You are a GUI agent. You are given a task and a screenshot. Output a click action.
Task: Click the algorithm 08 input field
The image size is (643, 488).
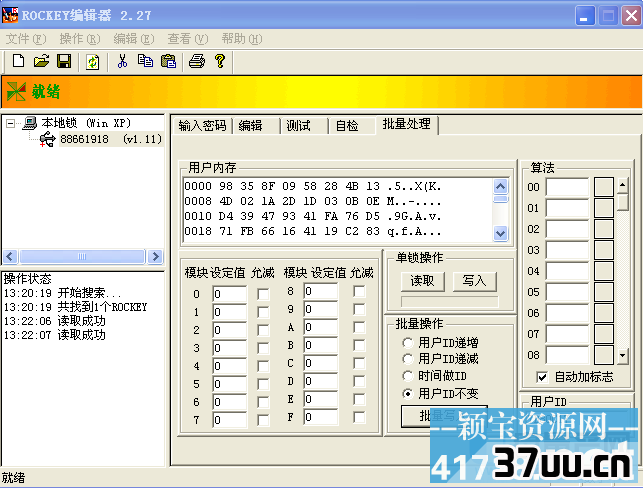coord(568,355)
